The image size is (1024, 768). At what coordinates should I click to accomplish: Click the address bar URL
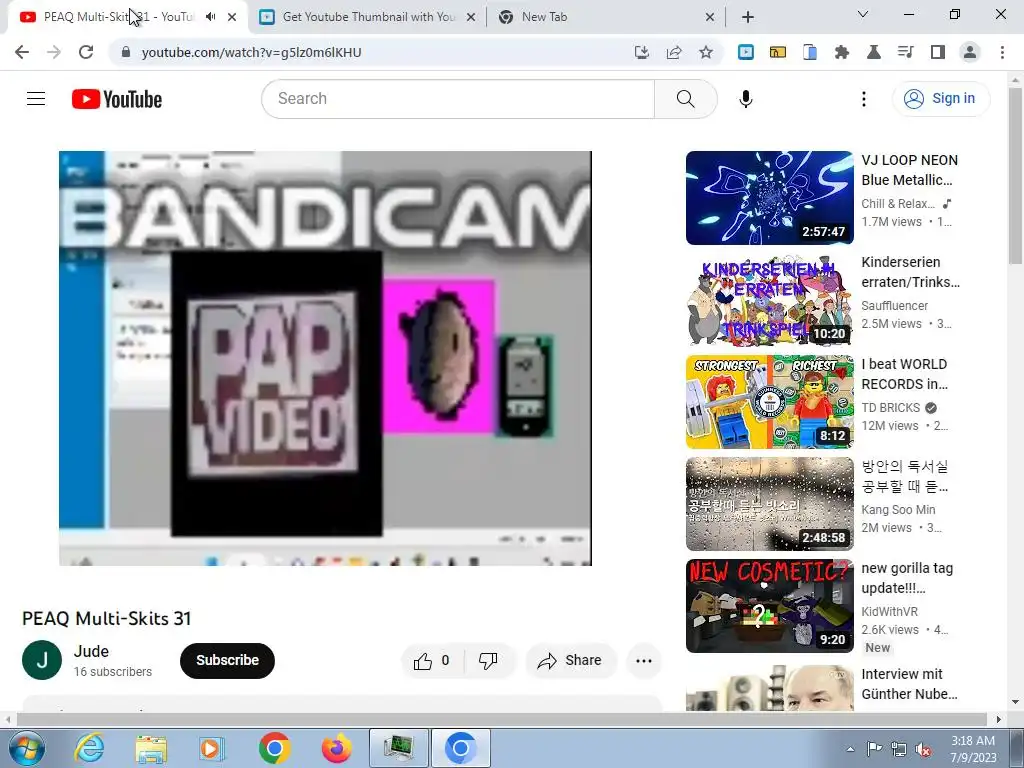point(251,52)
